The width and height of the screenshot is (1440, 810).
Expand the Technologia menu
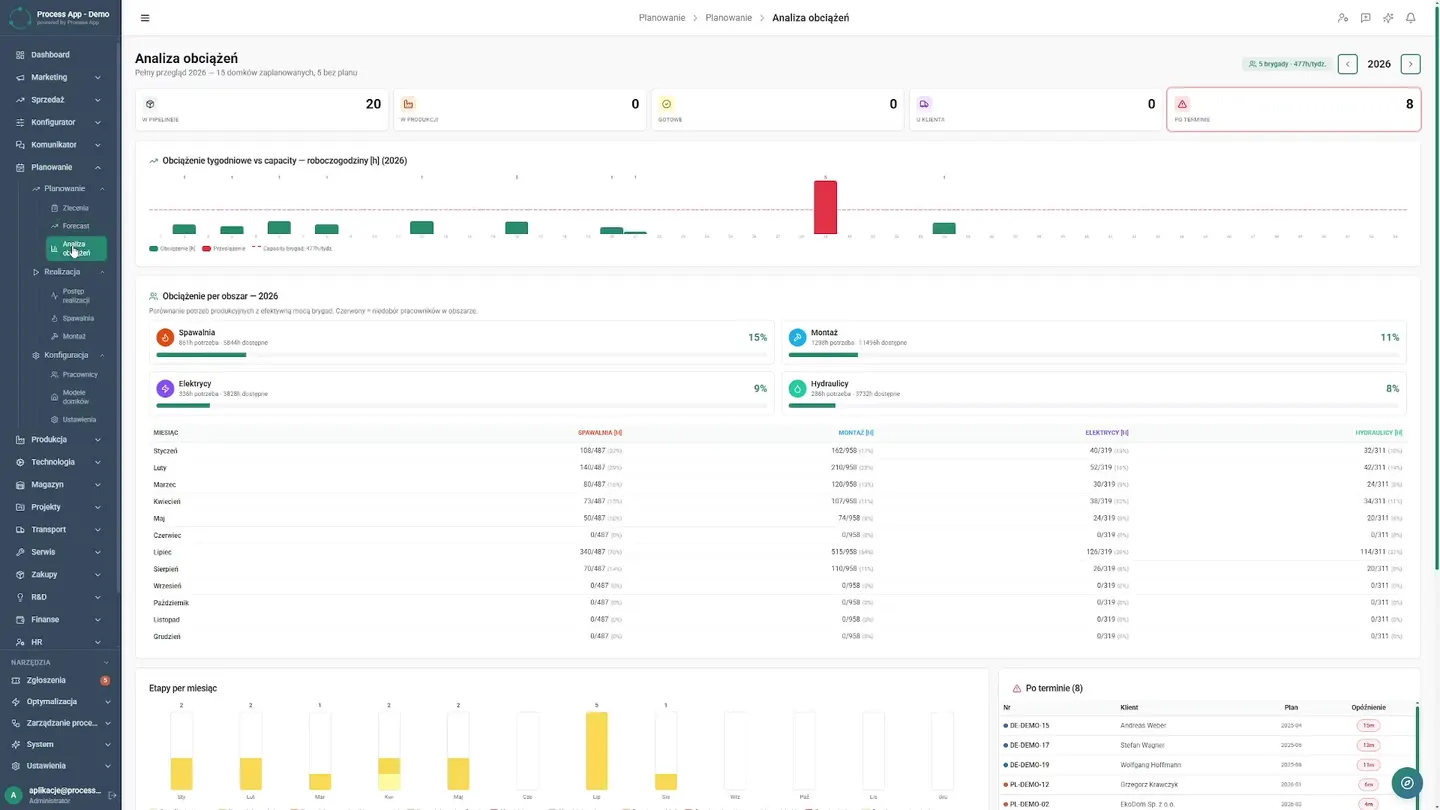60,462
